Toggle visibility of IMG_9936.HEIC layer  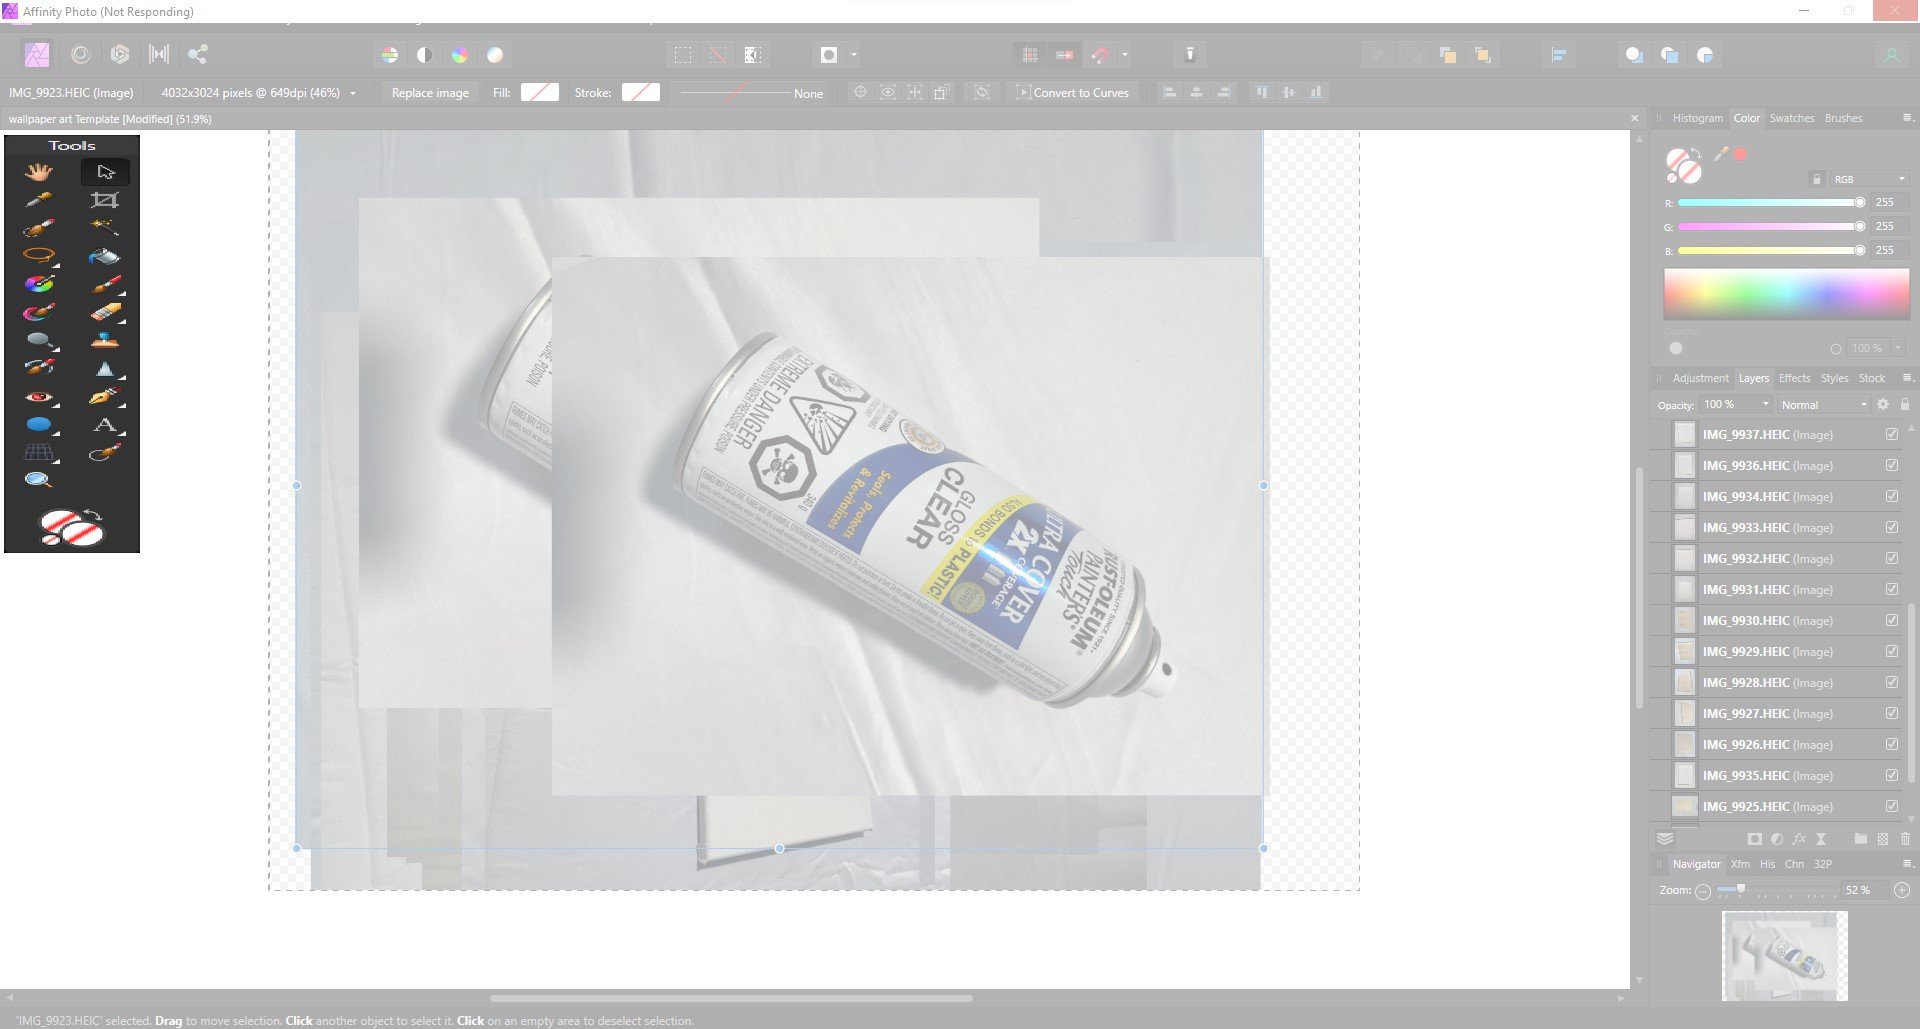[x=1892, y=465]
